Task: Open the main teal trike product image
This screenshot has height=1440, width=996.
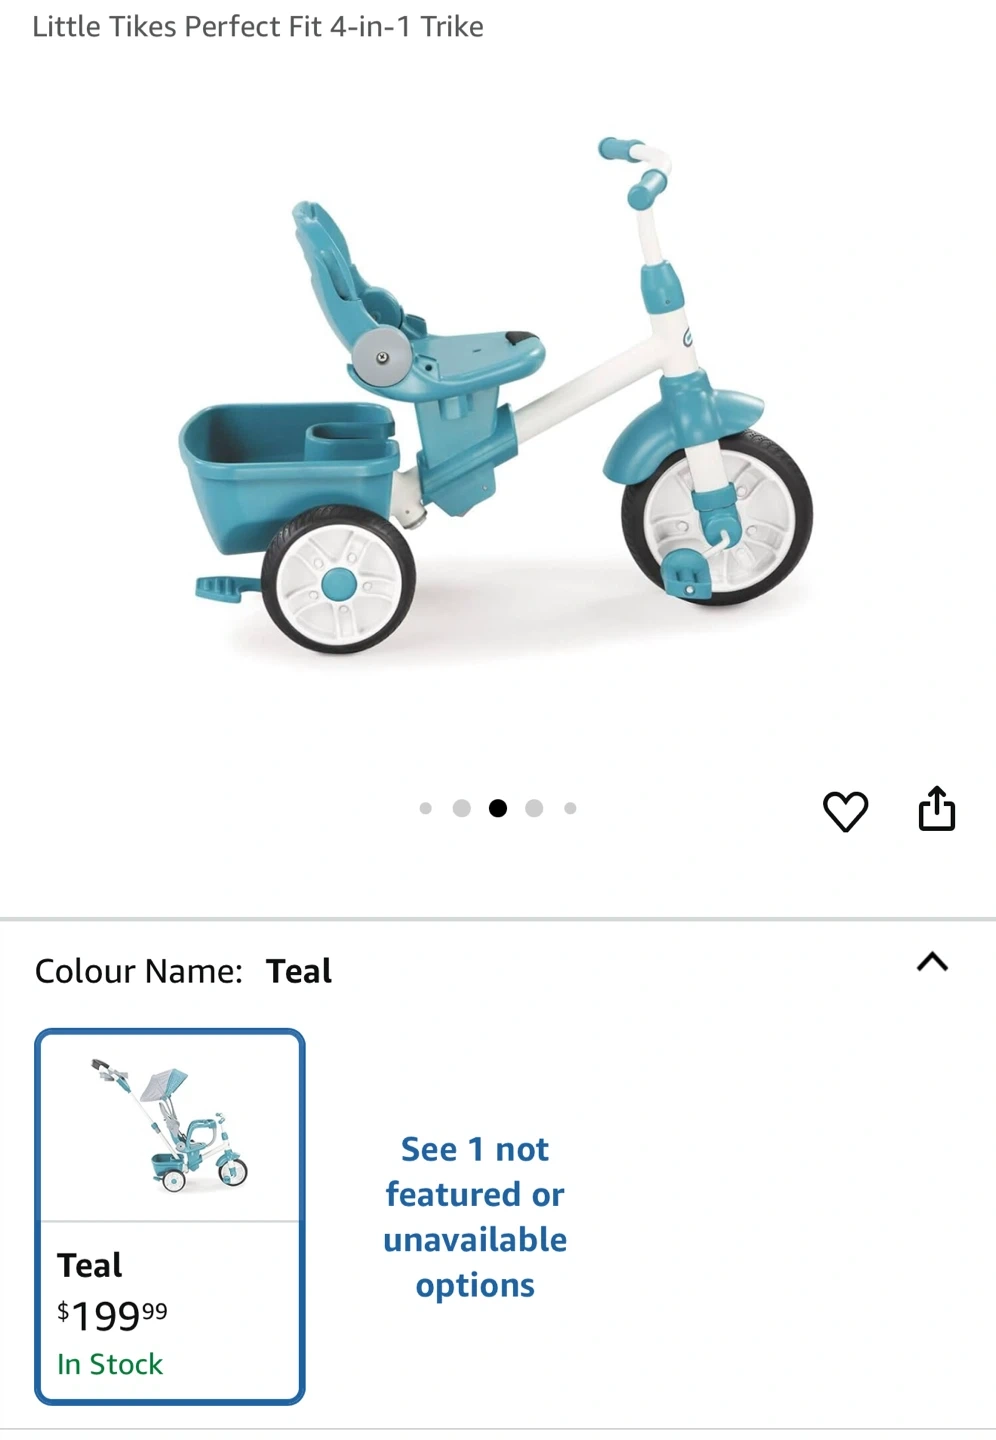Action: (497, 395)
